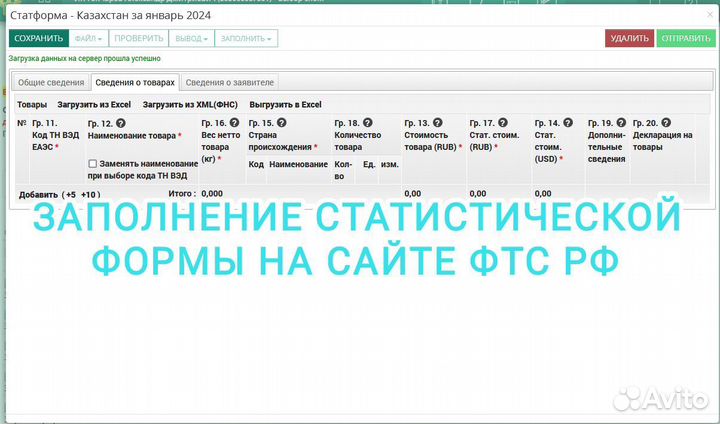
Task: Click the Товары label
Action: click(32, 105)
